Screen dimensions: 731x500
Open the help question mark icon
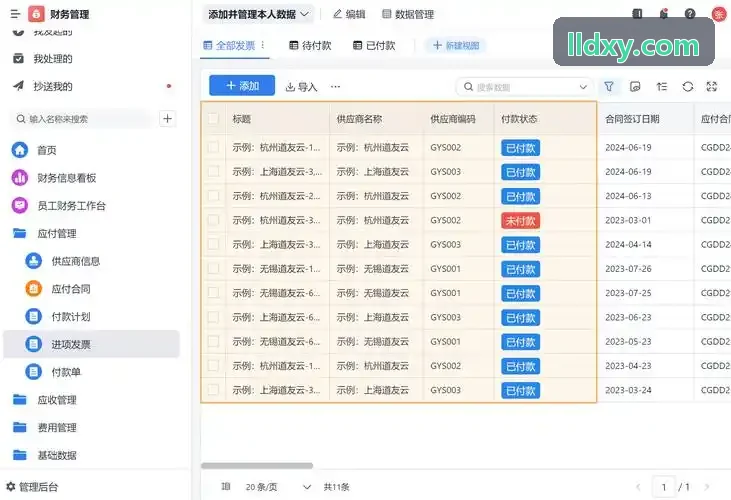(690, 14)
